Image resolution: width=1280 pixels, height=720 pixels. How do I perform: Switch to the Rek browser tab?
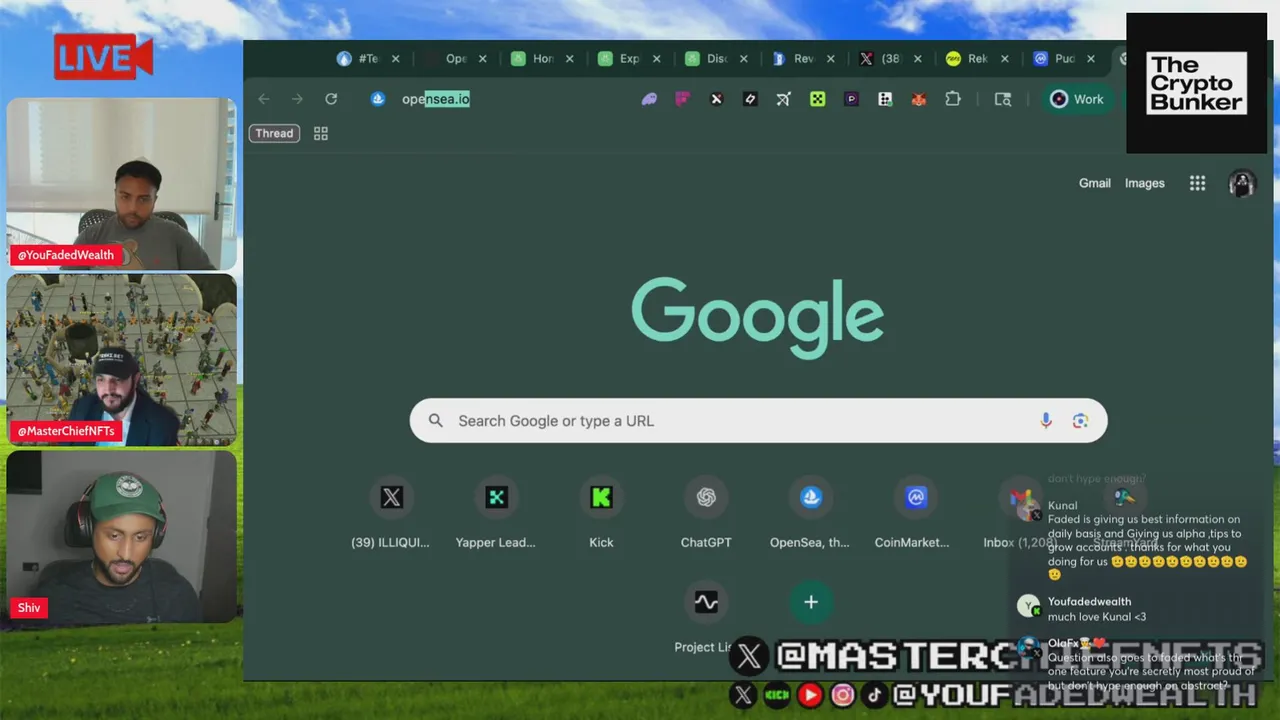pyautogui.click(x=977, y=59)
